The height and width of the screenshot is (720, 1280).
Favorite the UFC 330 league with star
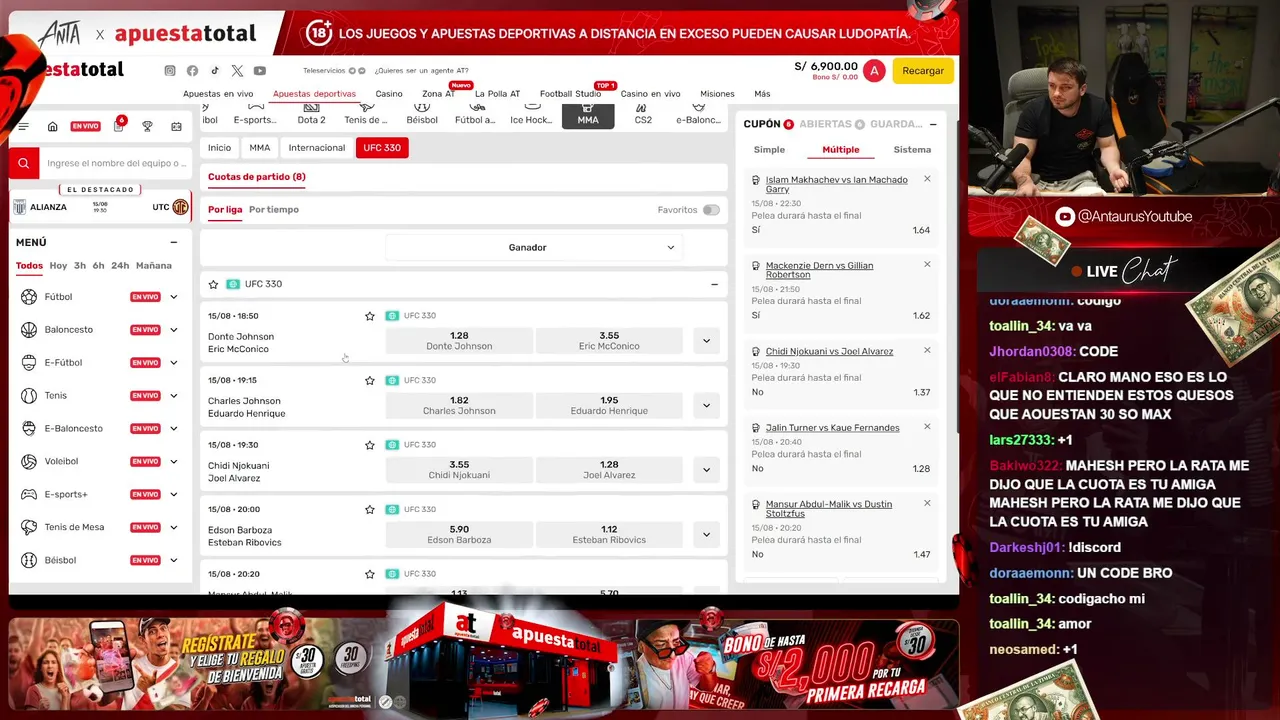pyautogui.click(x=213, y=284)
